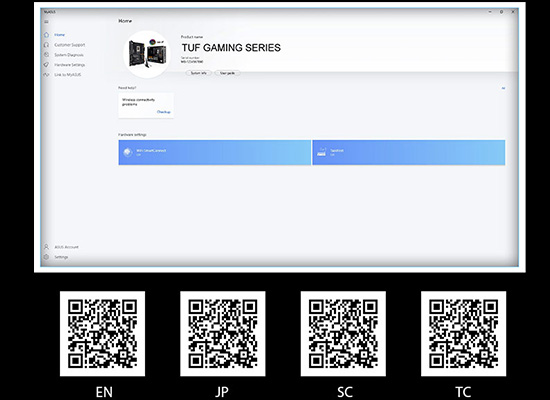Click the Serial number label text
The height and width of the screenshot is (400, 550).
click(x=190, y=58)
